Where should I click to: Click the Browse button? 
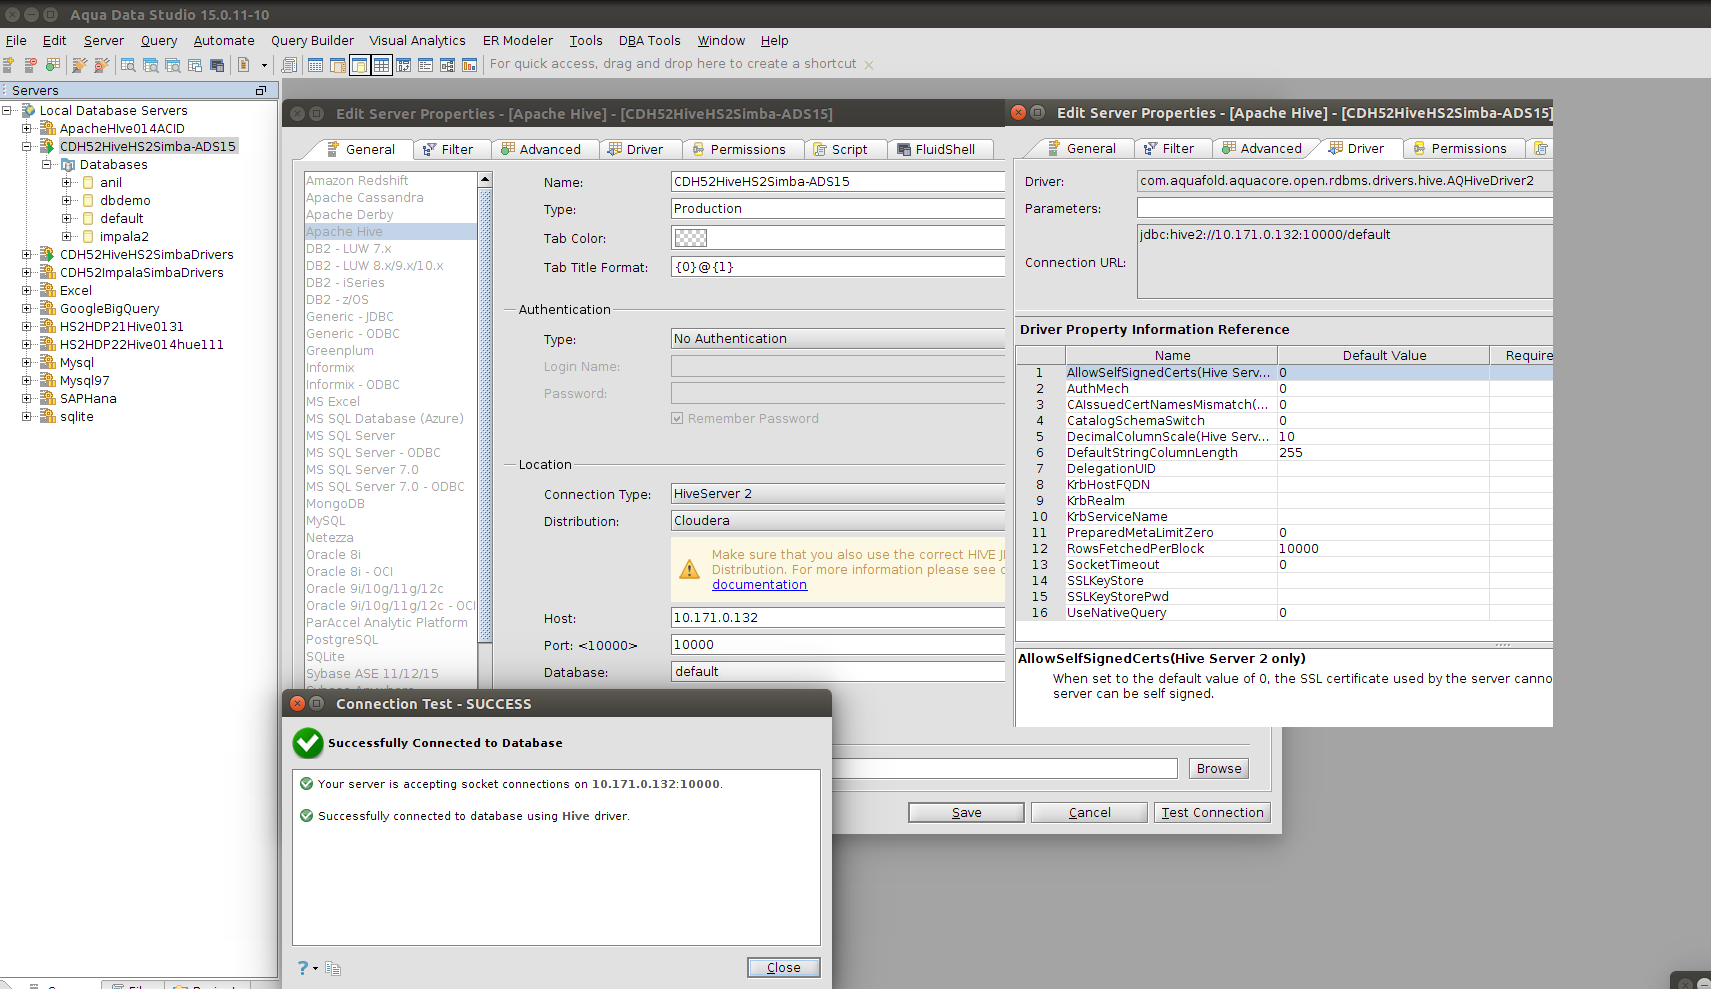[x=1219, y=769]
